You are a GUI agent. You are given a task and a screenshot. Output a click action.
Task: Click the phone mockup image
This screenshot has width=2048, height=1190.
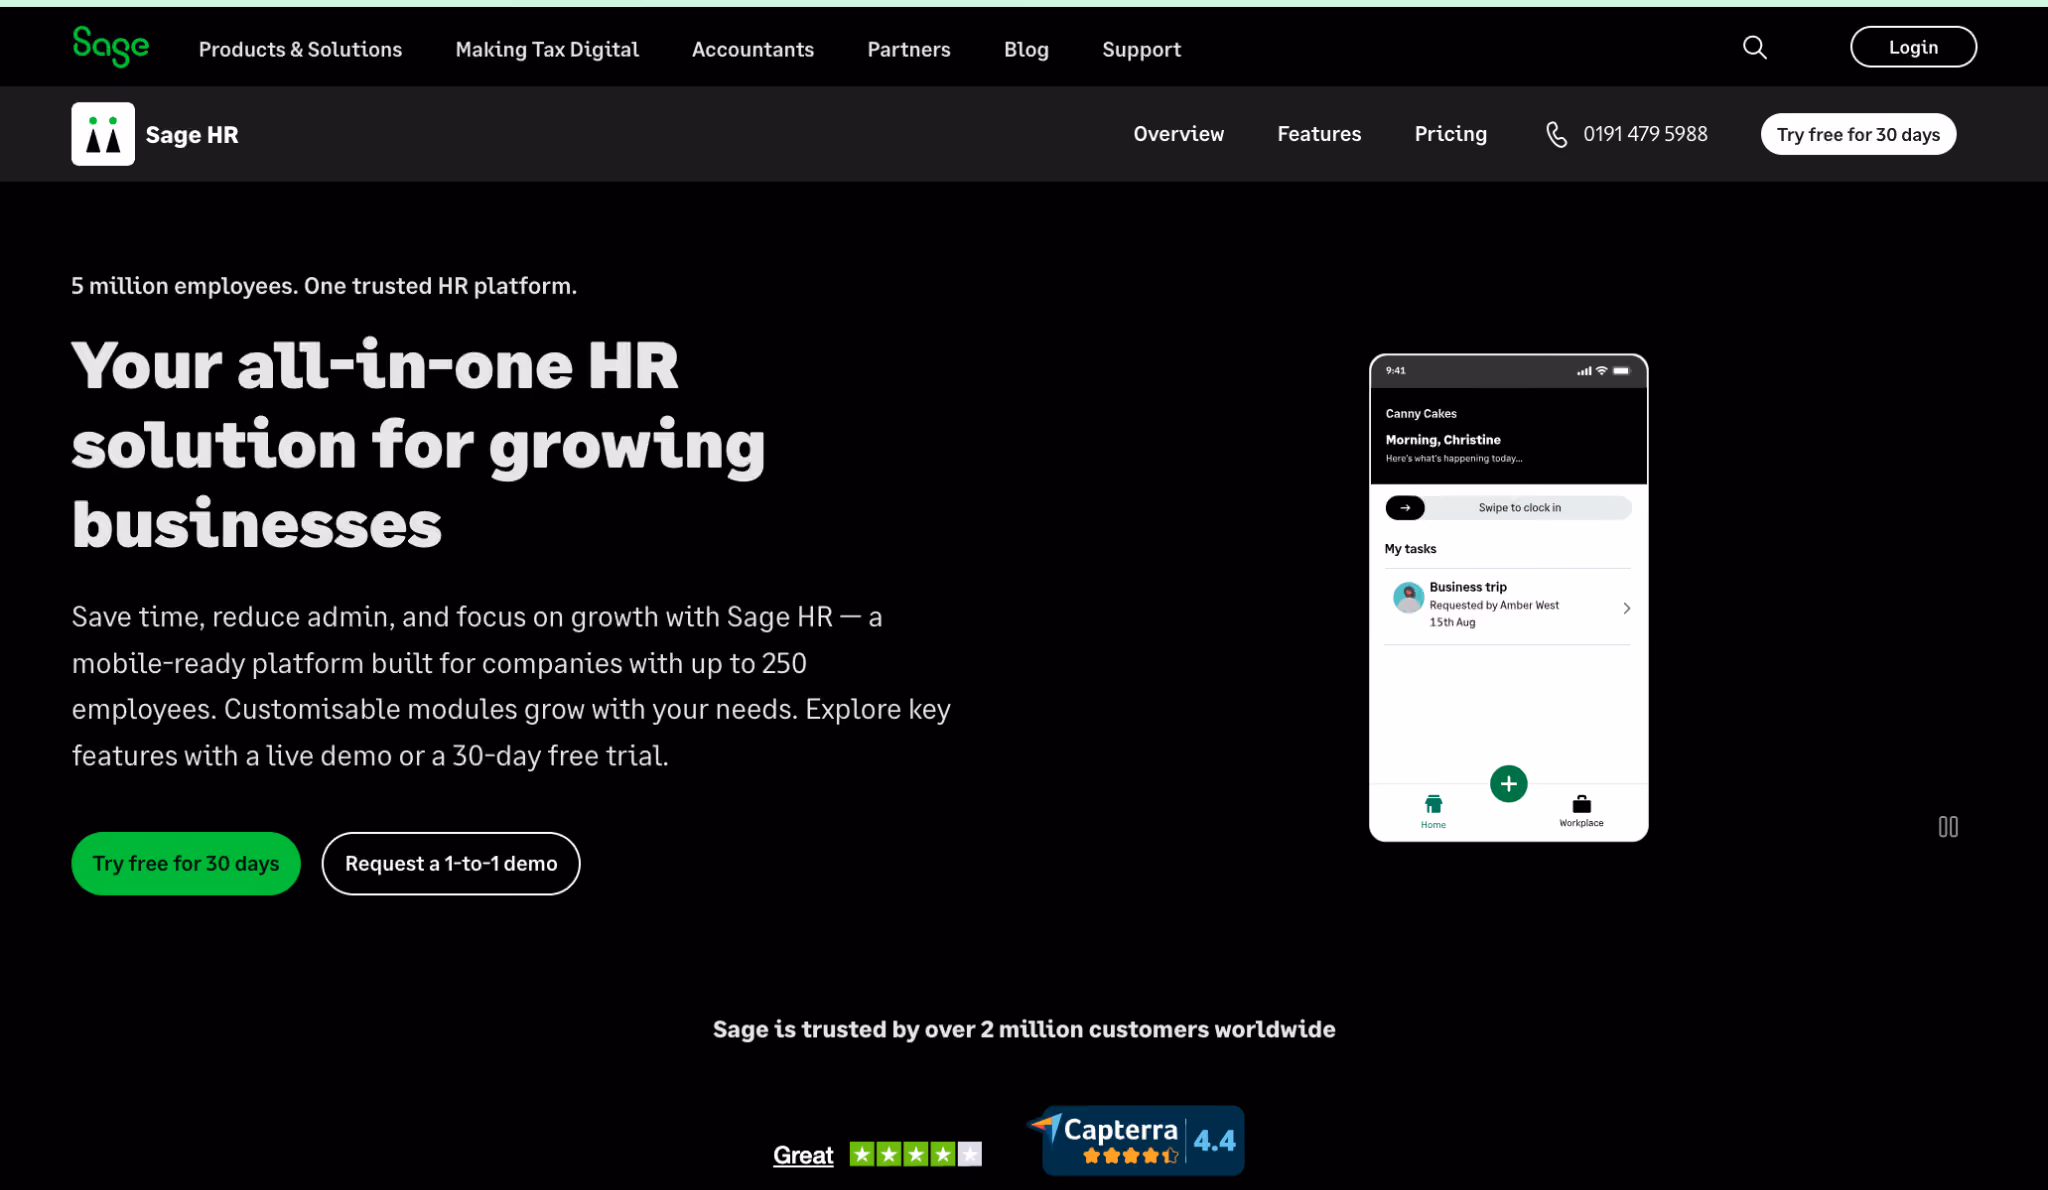coord(1508,597)
